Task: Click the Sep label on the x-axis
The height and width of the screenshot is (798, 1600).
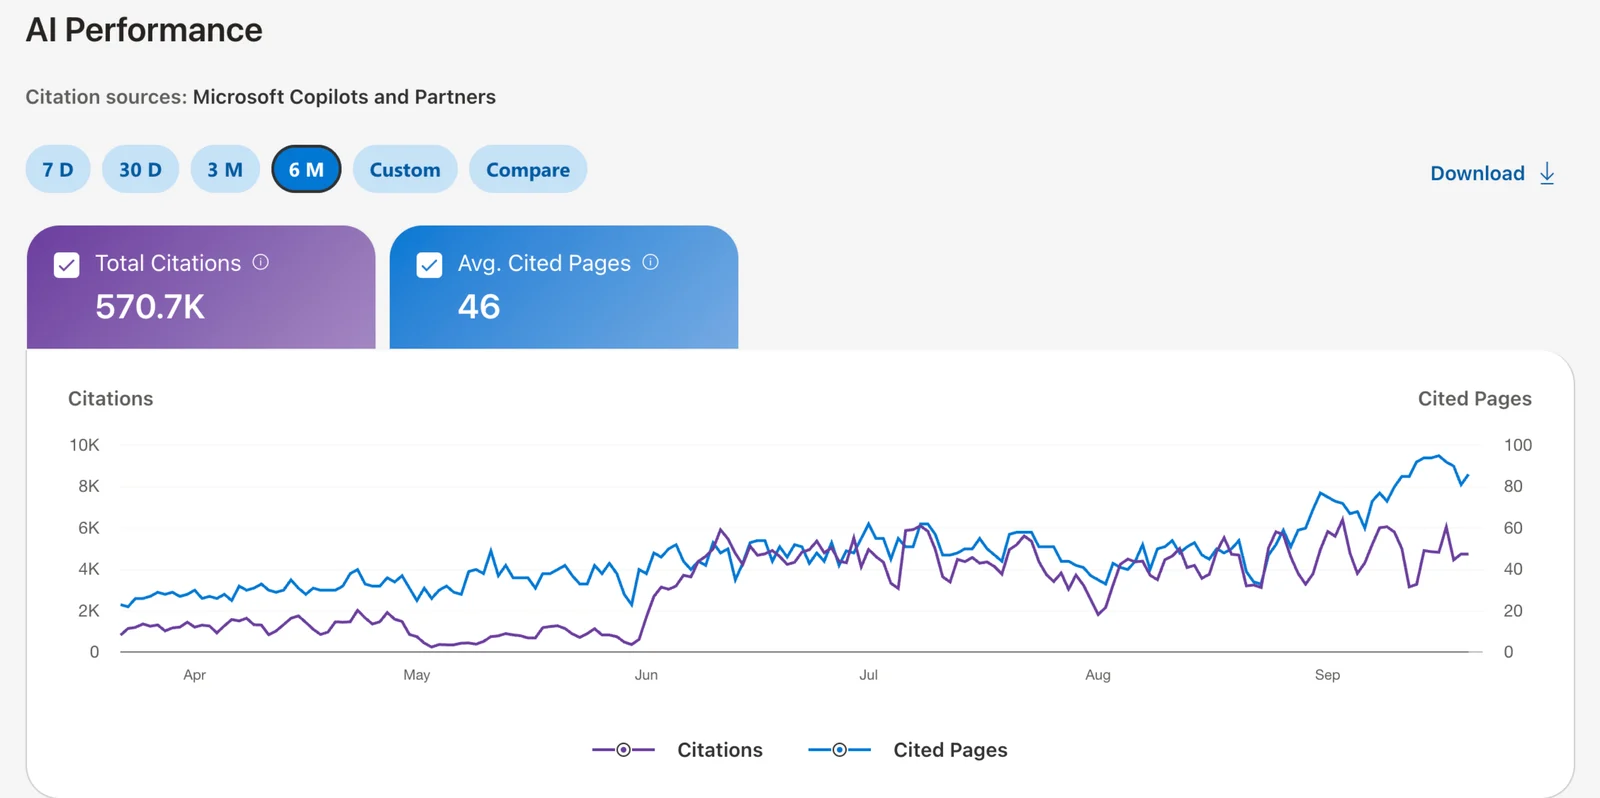Action: click(1327, 675)
